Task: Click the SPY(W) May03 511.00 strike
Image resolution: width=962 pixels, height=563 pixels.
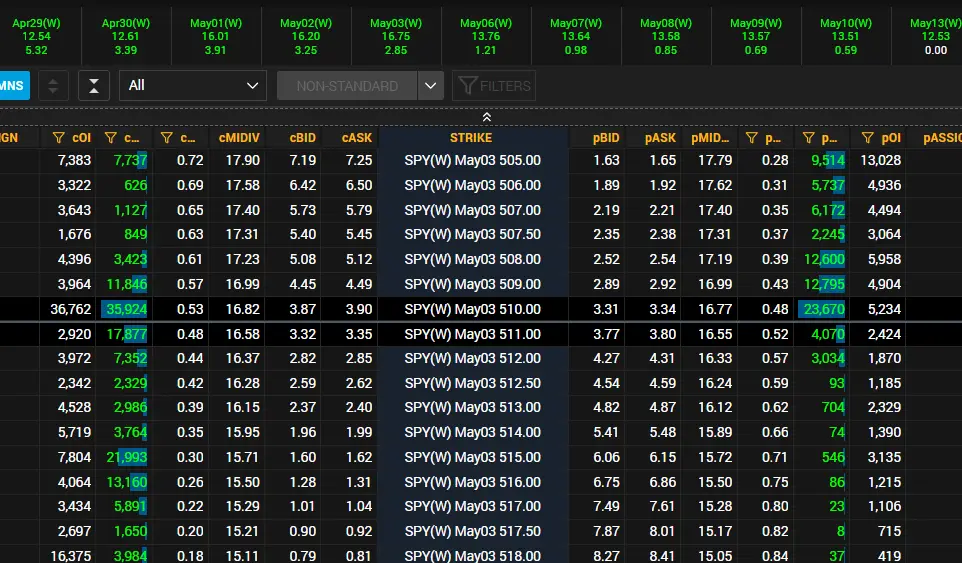Action: pos(472,334)
